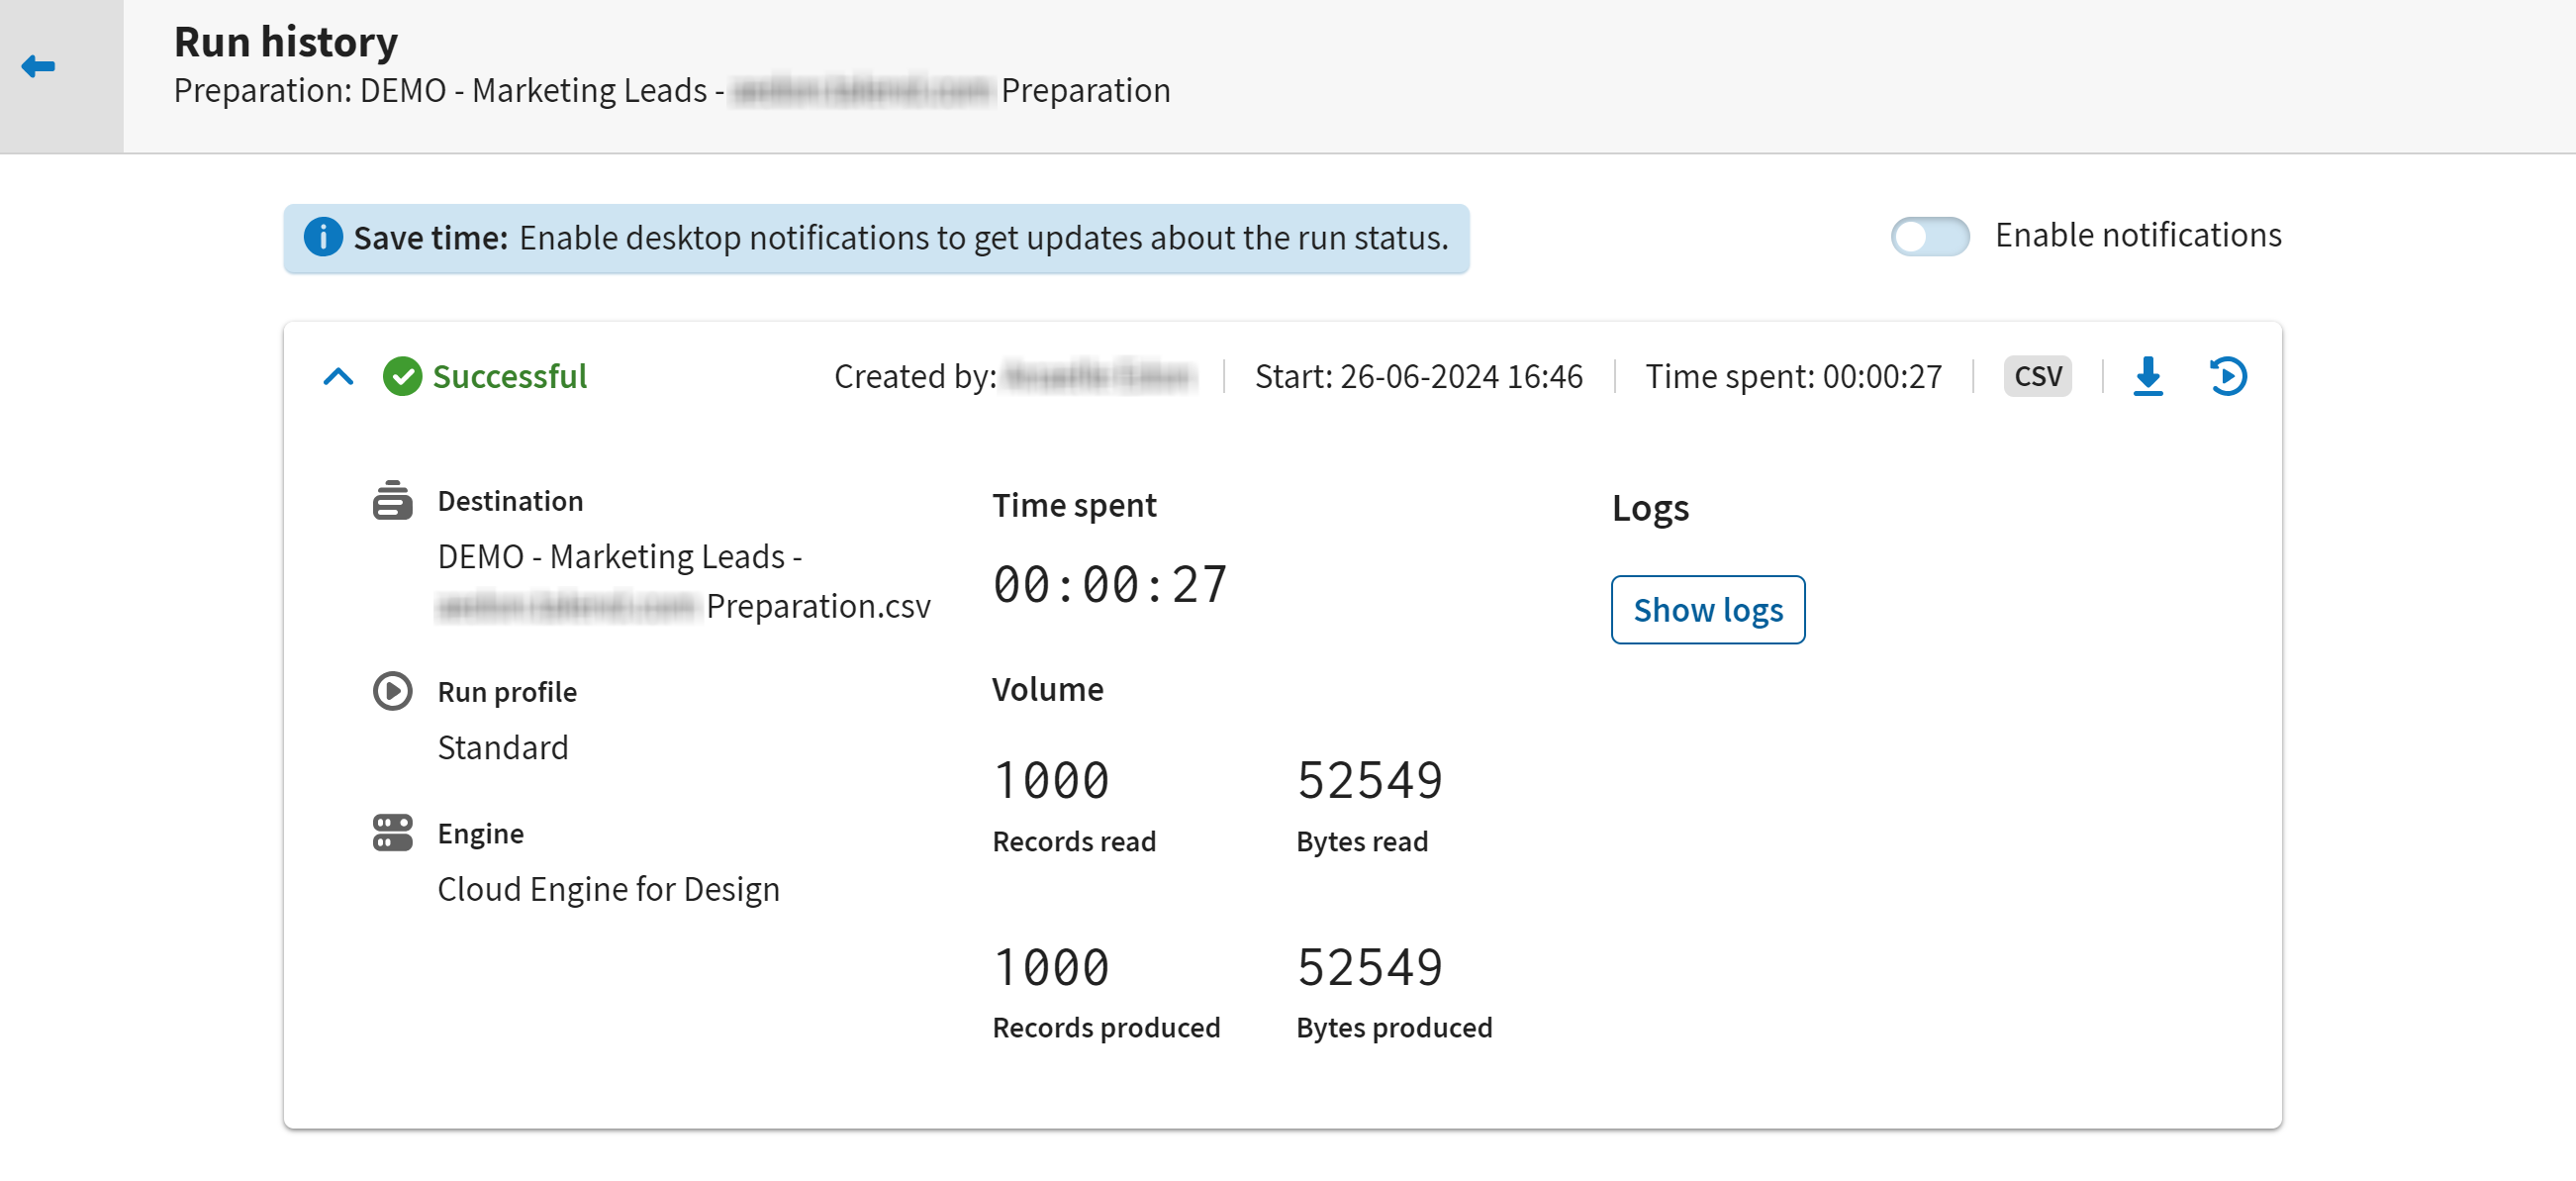Go back using the left arrow
2576x1181 pixels.
[38, 66]
